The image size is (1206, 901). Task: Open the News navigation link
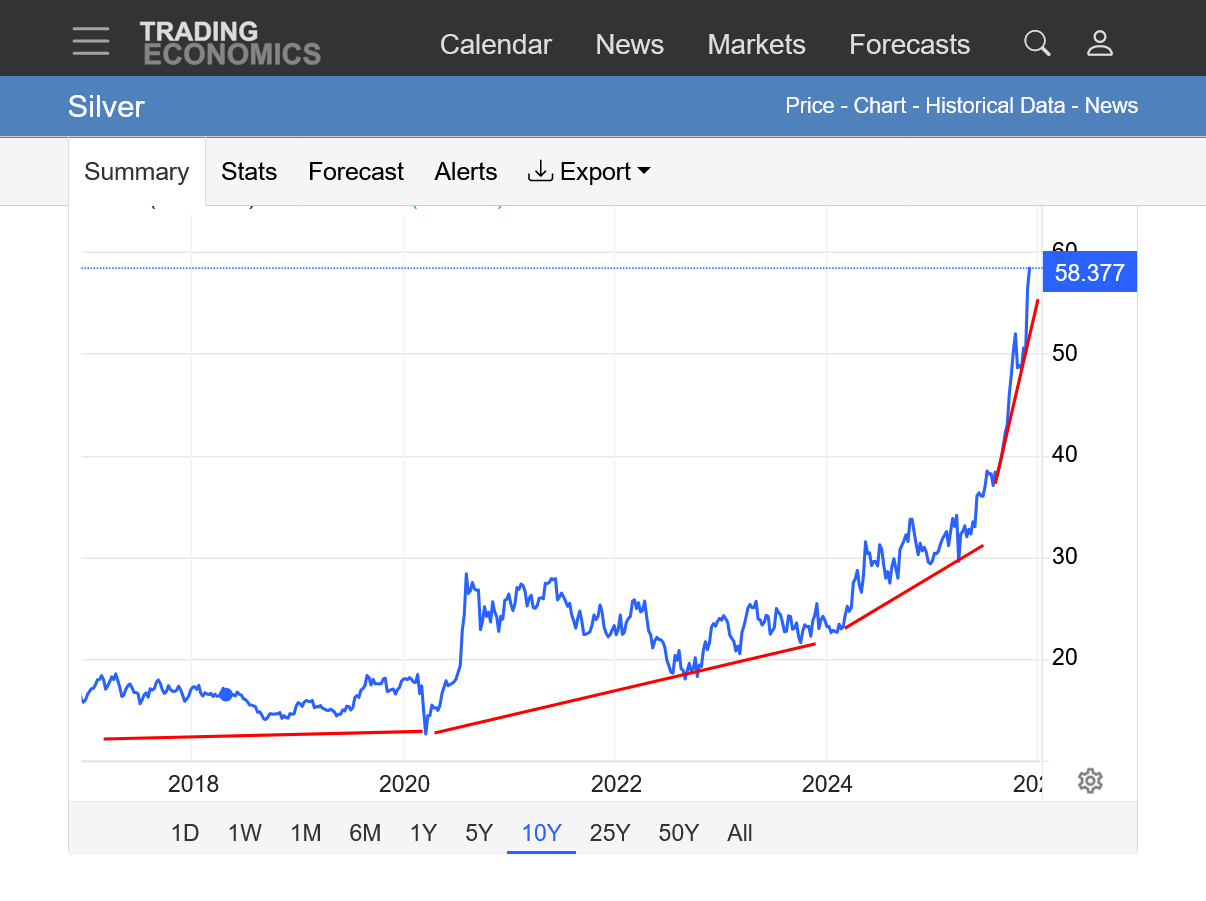coord(630,45)
